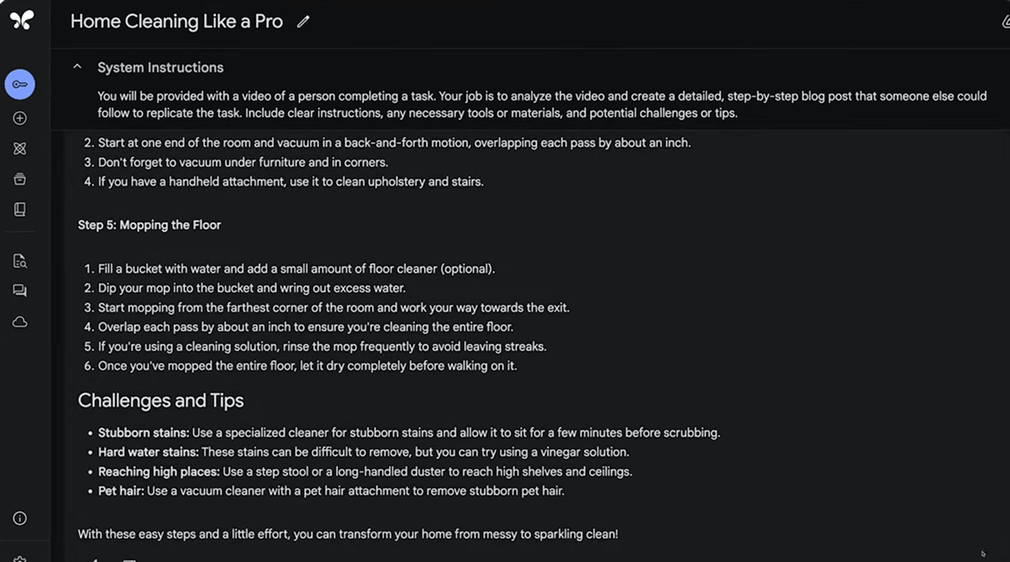Create a new prompt via plus icon
The height and width of the screenshot is (562, 1010).
pyautogui.click(x=20, y=118)
